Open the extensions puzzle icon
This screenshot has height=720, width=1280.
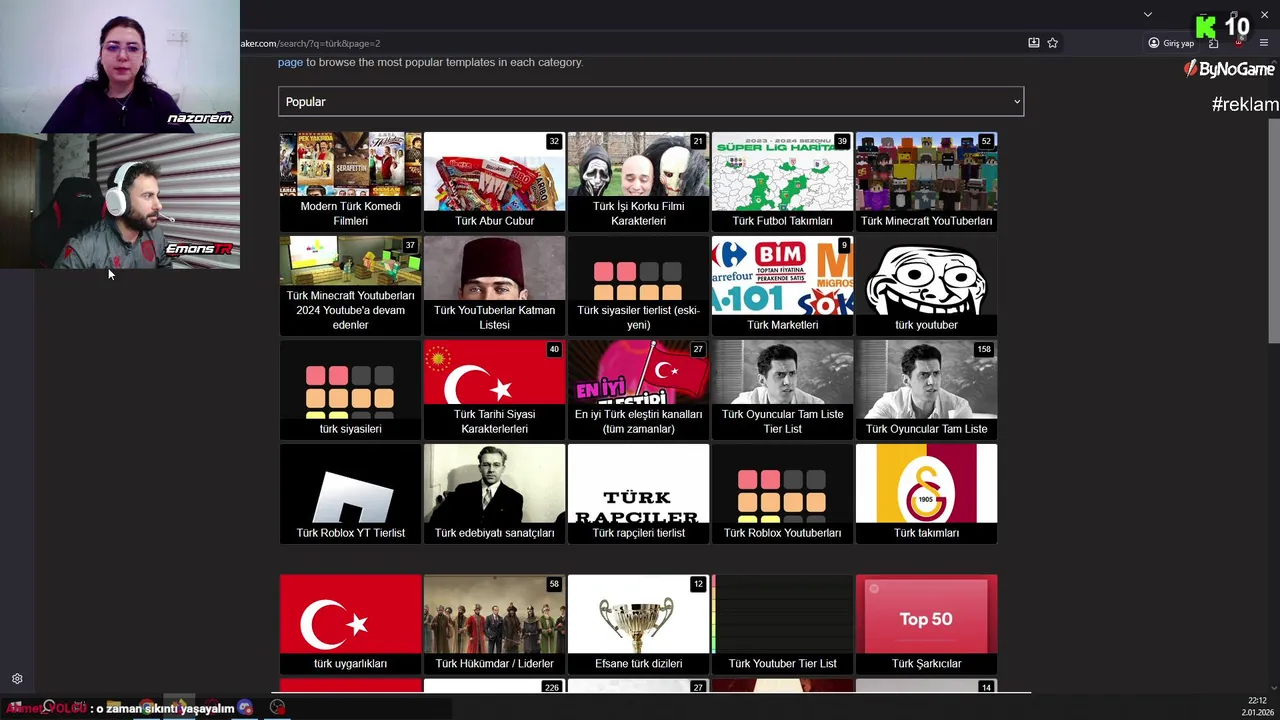click(x=1213, y=43)
